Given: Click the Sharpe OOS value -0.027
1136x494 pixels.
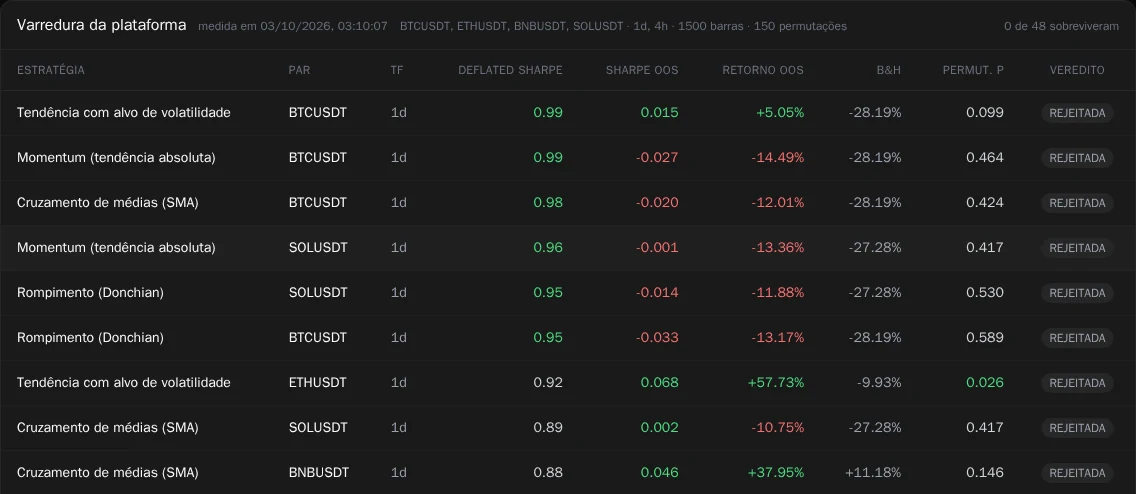Looking at the screenshot, I should [x=657, y=157].
